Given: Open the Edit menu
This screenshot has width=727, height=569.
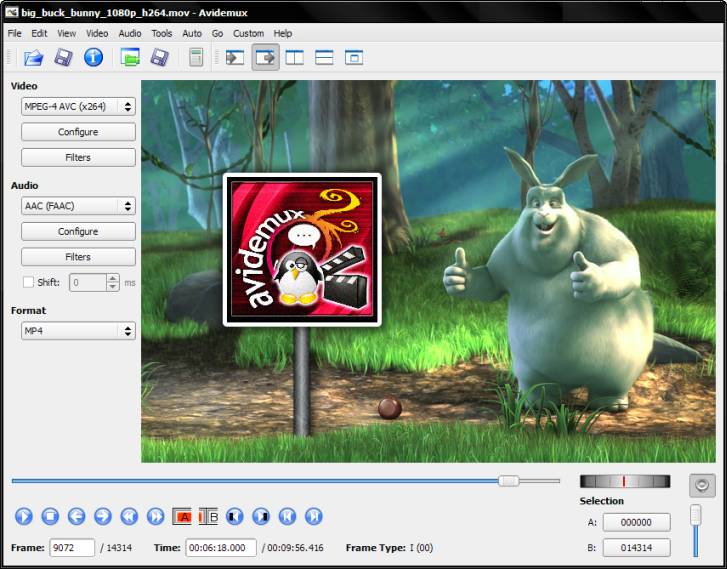Looking at the screenshot, I should (x=39, y=33).
